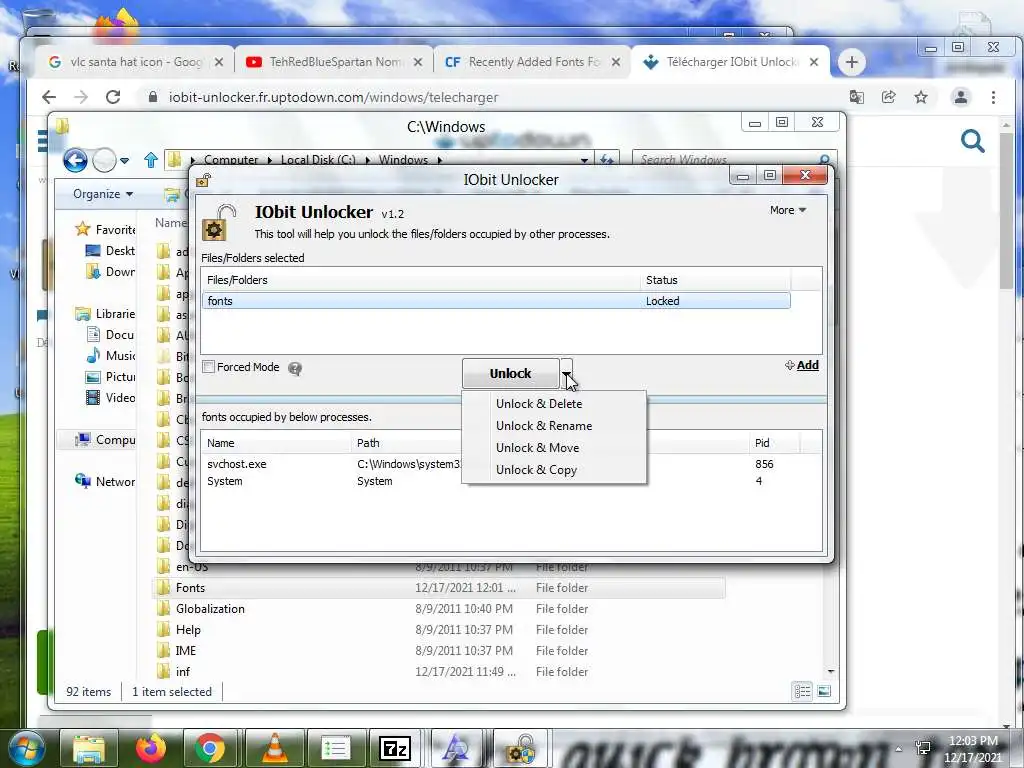Click the Forced Mode help question icon
The image size is (1024, 768).
pyautogui.click(x=295, y=369)
